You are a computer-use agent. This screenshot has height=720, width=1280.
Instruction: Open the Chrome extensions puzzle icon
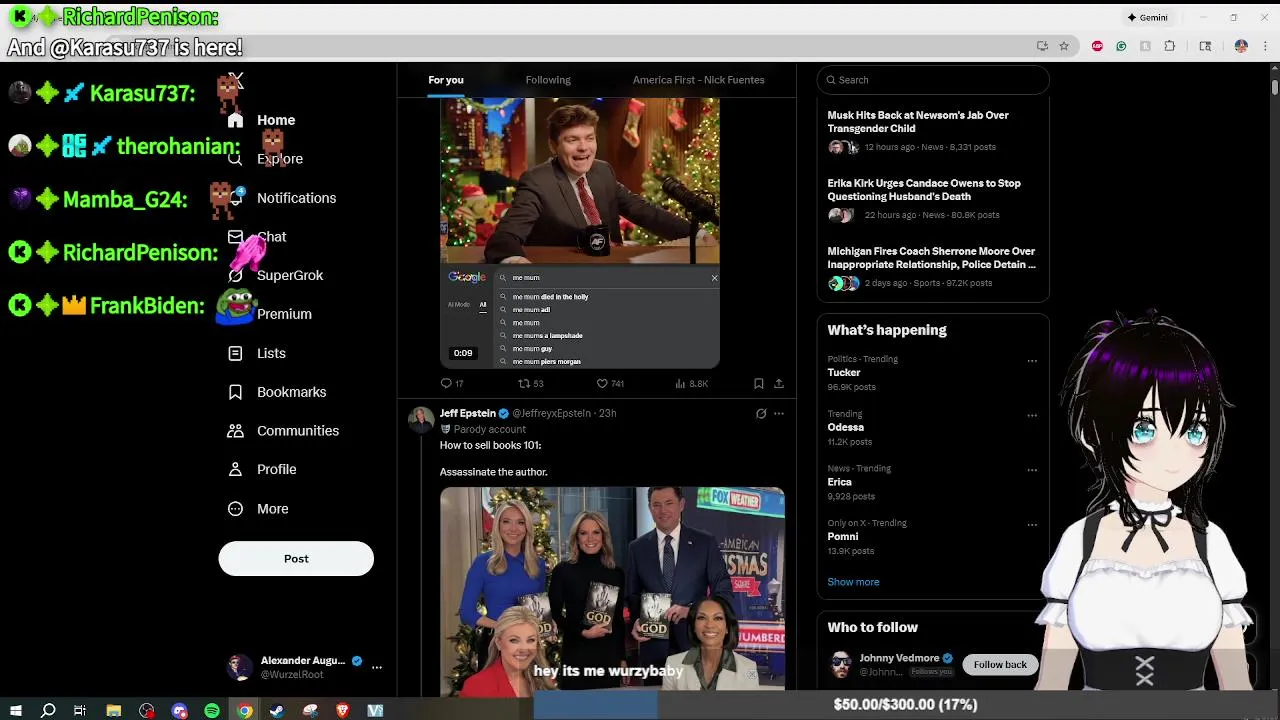click(x=1169, y=46)
